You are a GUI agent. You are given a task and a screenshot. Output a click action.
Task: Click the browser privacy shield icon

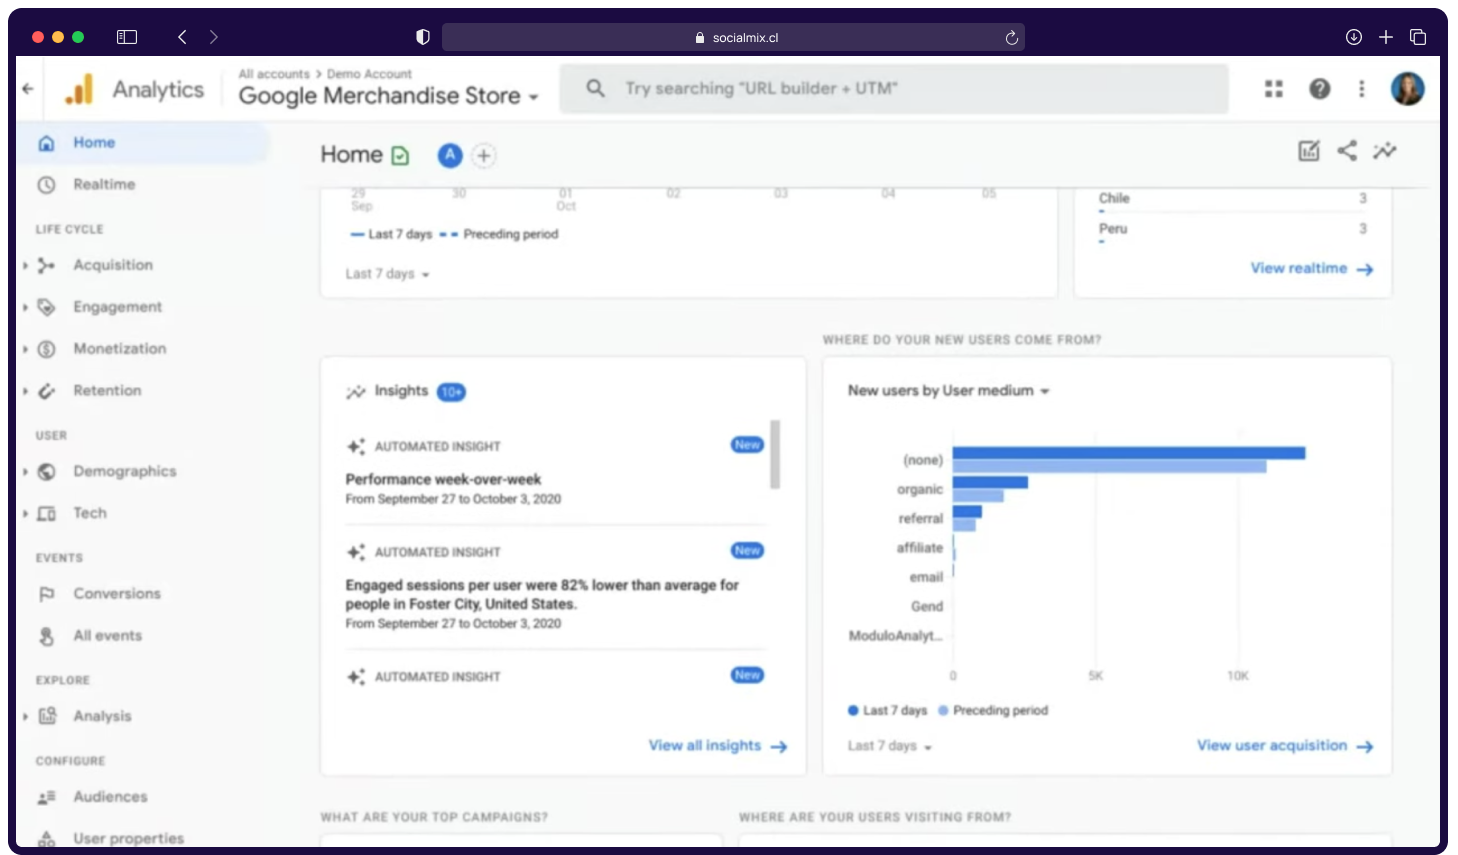point(423,37)
